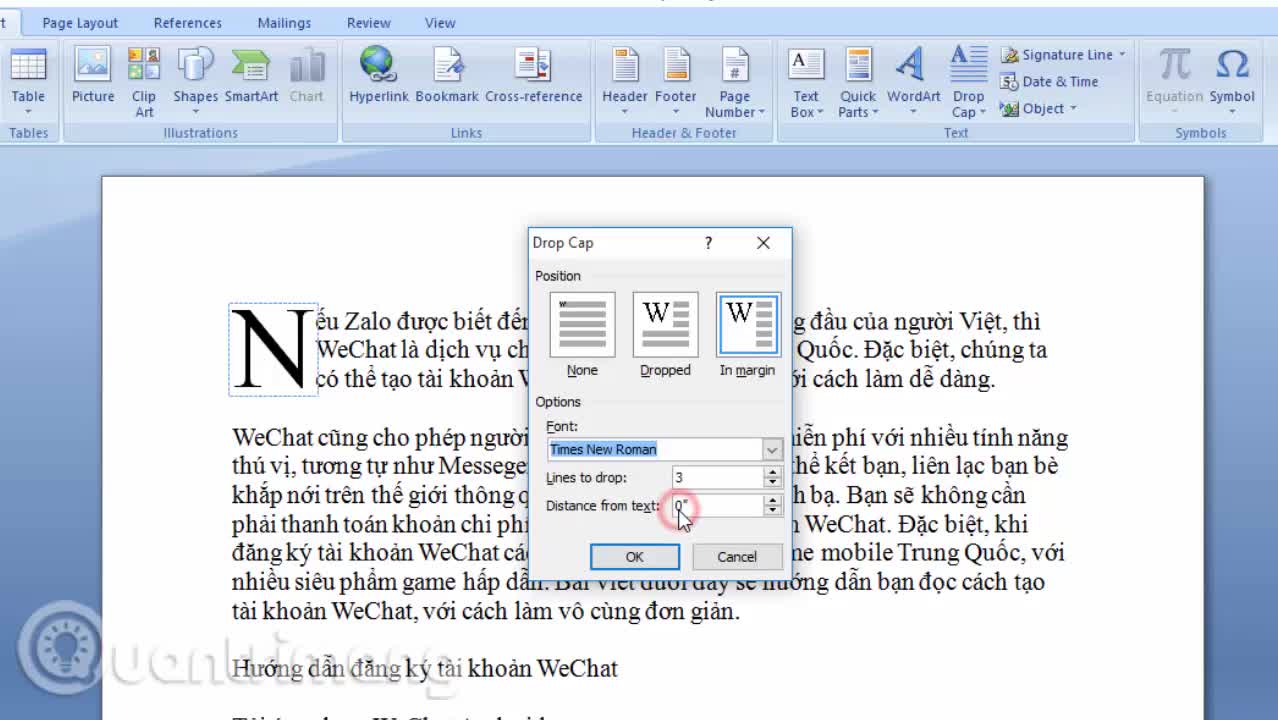Insert a Chart
The width and height of the screenshot is (1278, 720).
[x=307, y=76]
